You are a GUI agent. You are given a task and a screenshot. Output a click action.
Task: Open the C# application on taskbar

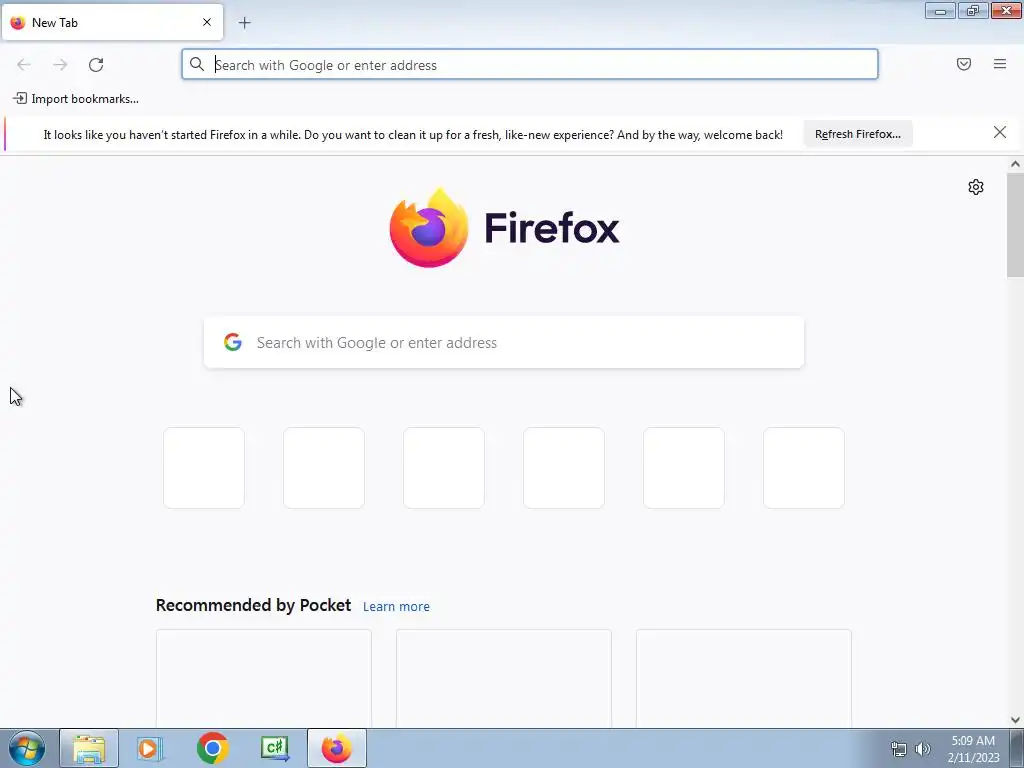point(274,748)
